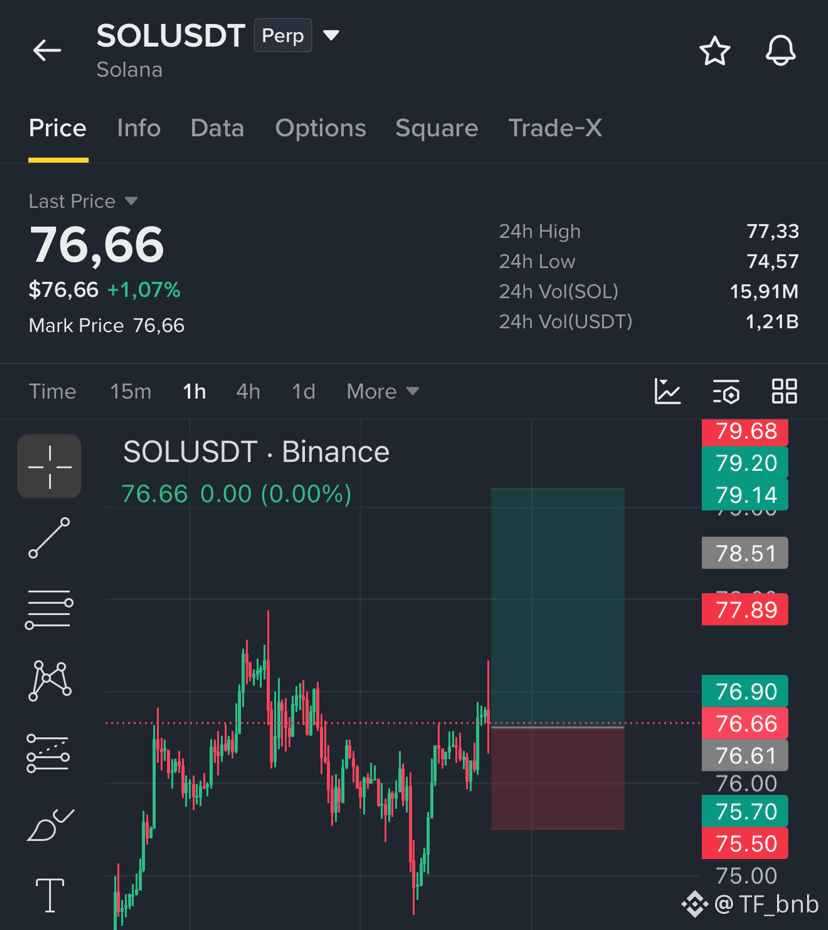Click the 76.90 green price label

click(745, 691)
